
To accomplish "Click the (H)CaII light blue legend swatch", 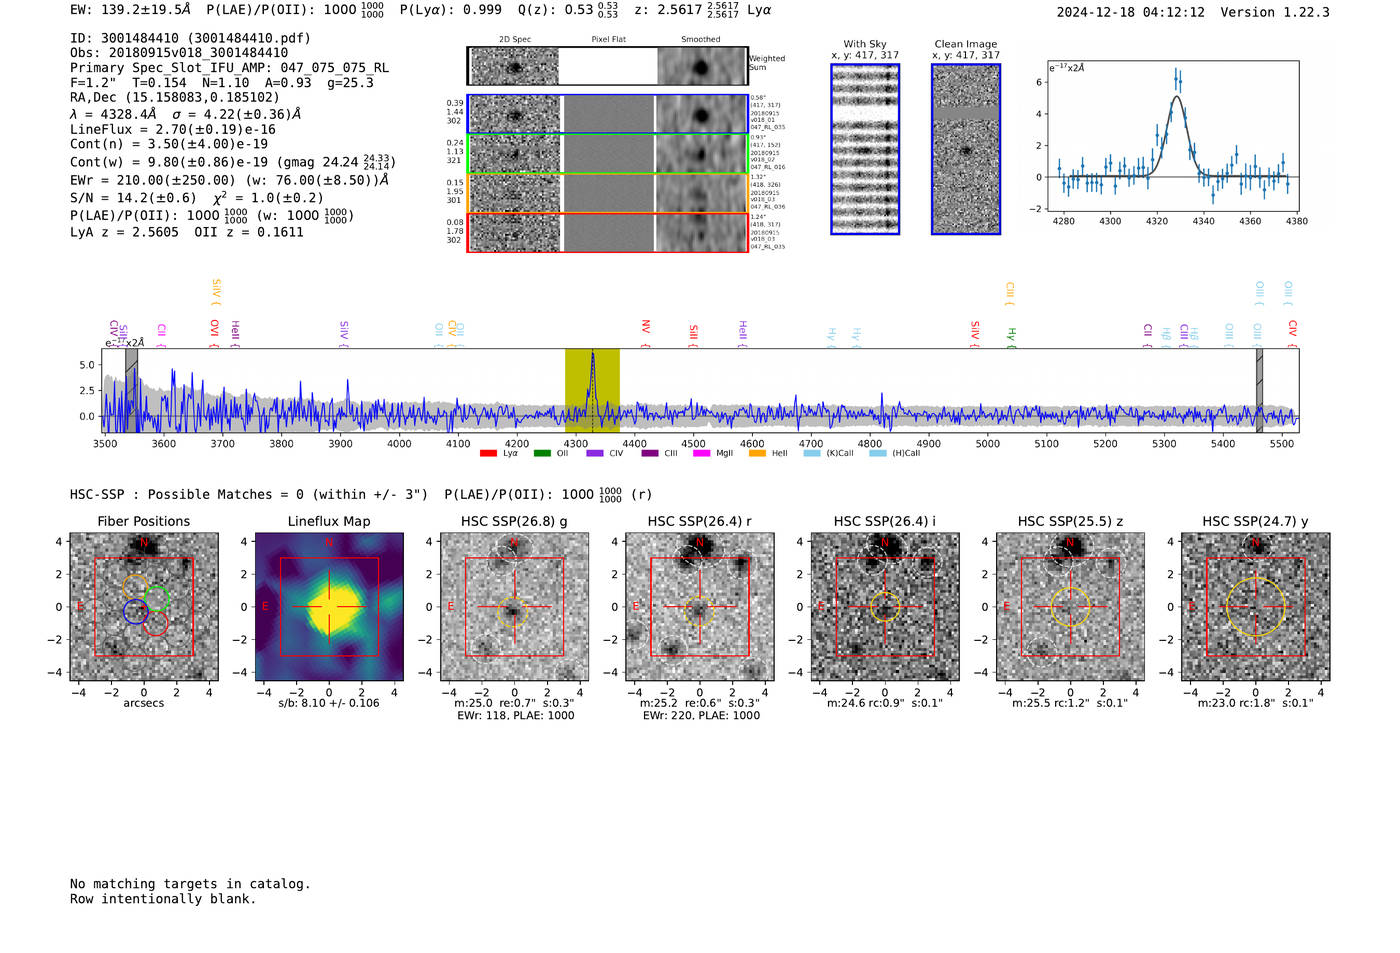I will coord(878,454).
